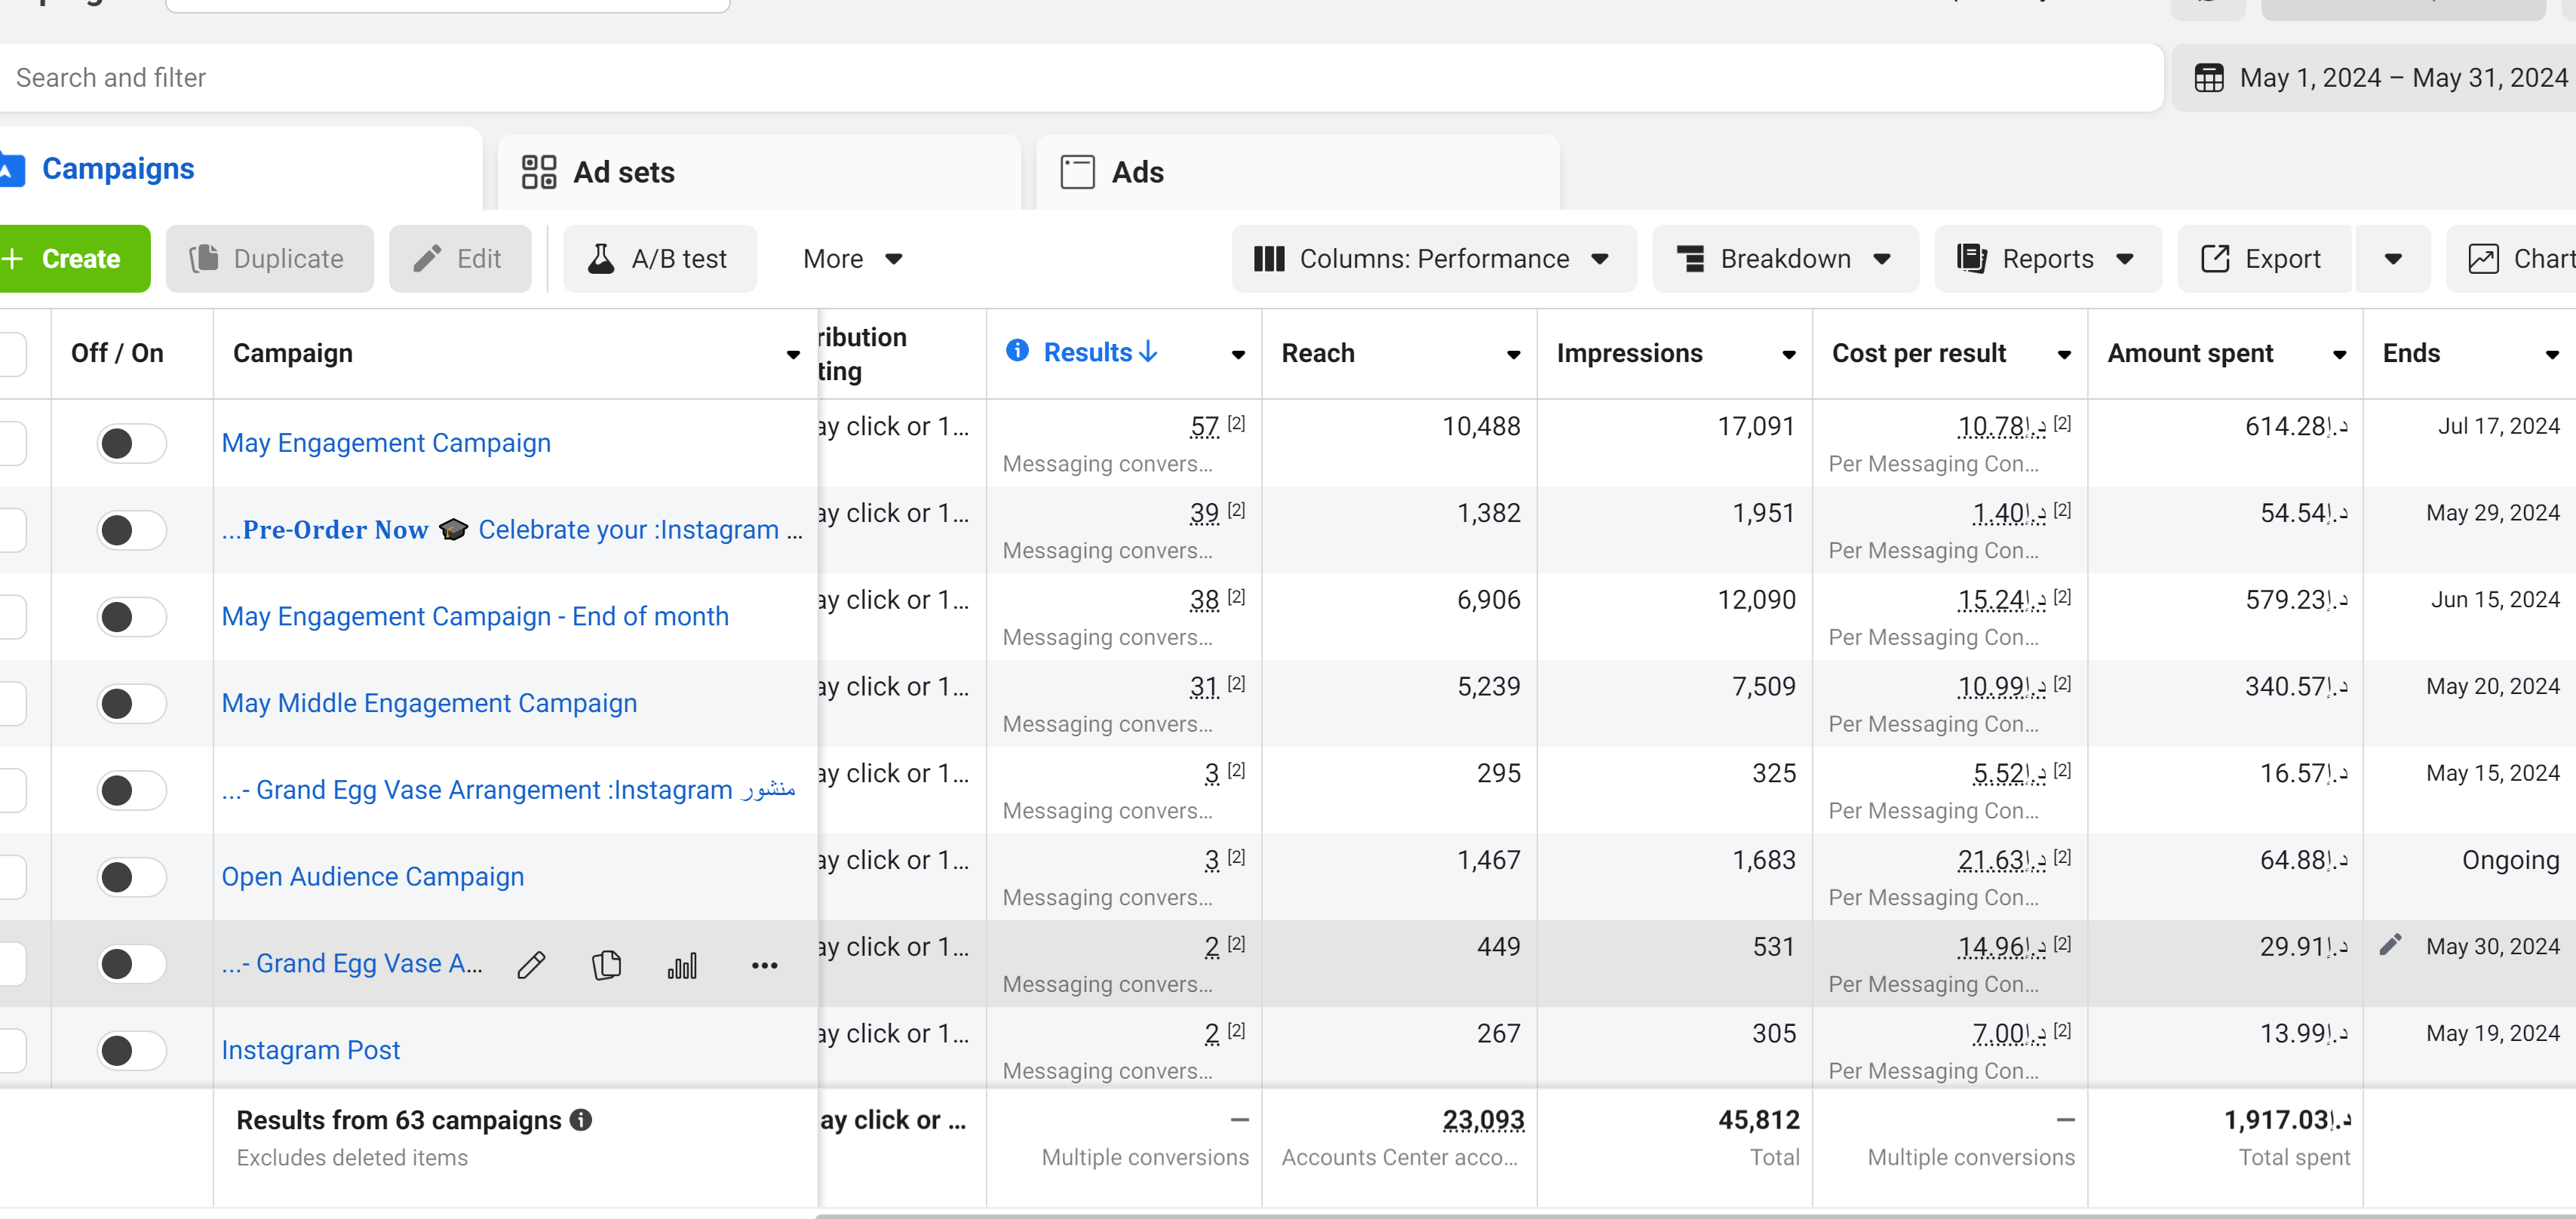Viewport: 2576px width, 1219px height.
Task: Open charts icon in hovered campaign row
Action: (682, 965)
